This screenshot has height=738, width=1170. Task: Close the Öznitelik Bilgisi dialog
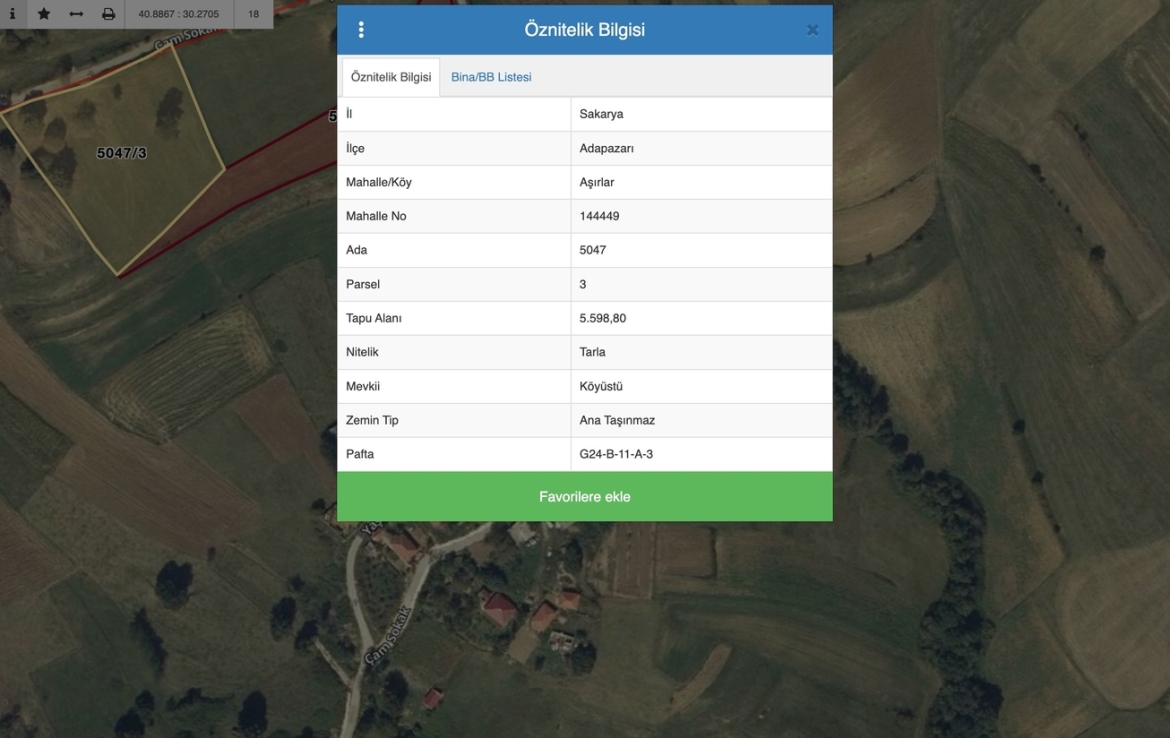812,30
